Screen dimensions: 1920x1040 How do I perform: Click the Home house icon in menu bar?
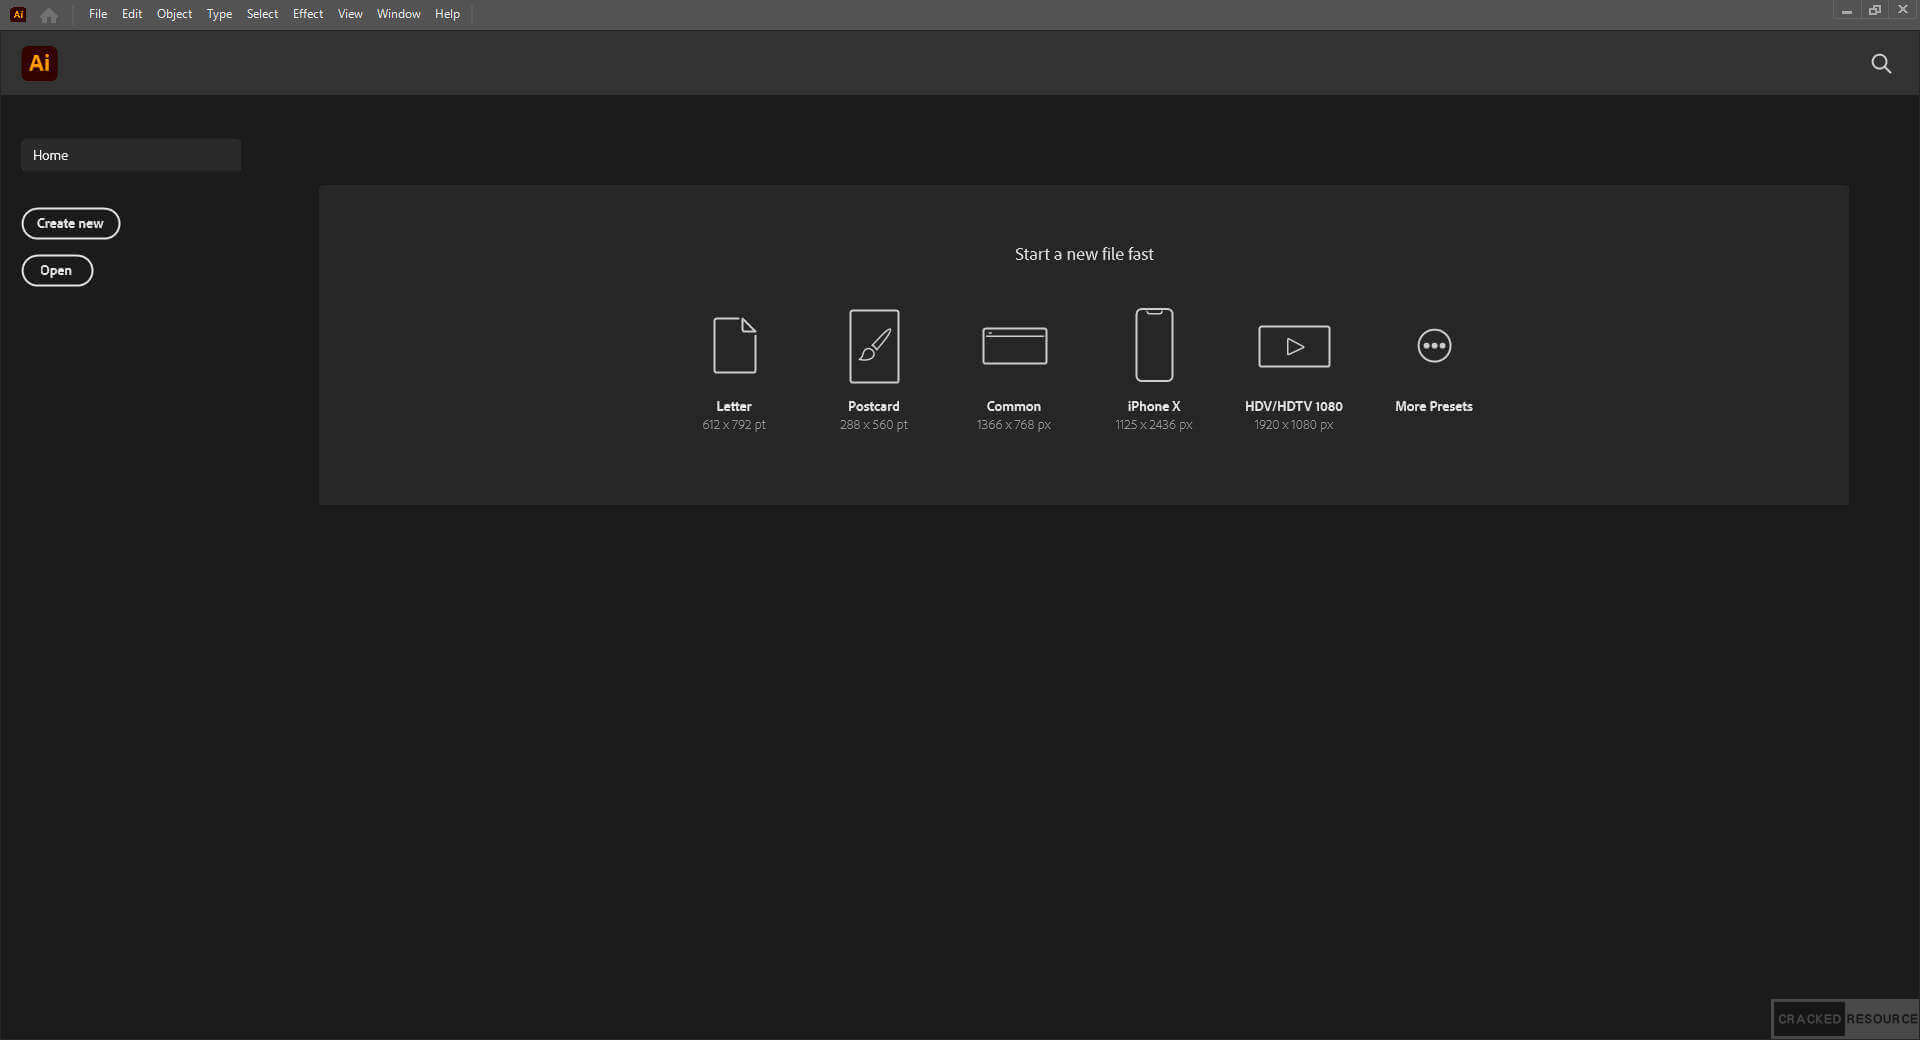(x=49, y=15)
